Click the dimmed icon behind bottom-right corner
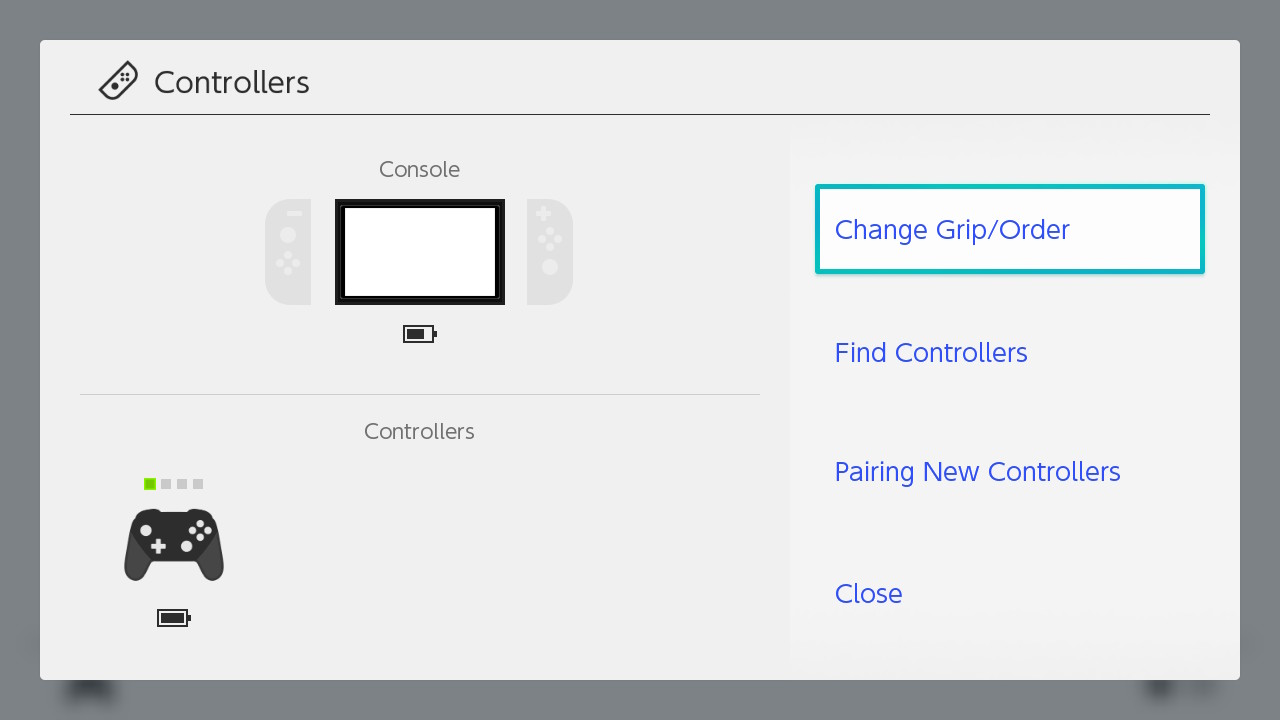Screen dimensions: 1280x720 [x=1160, y=688]
